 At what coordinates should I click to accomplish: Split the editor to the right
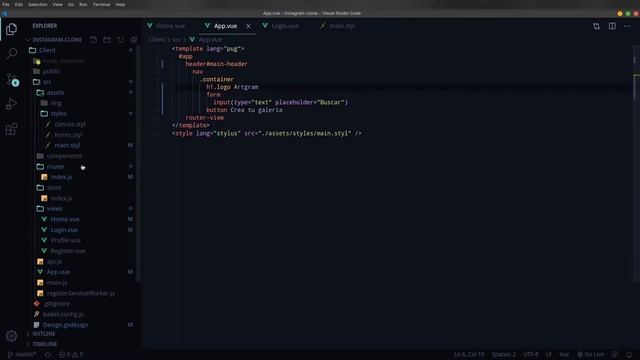pos(612,26)
